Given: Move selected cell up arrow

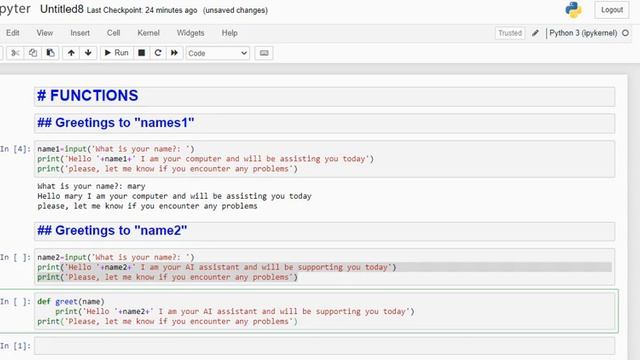Looking at the screenshot, I should pyautogui.click(x=71, y=53).
